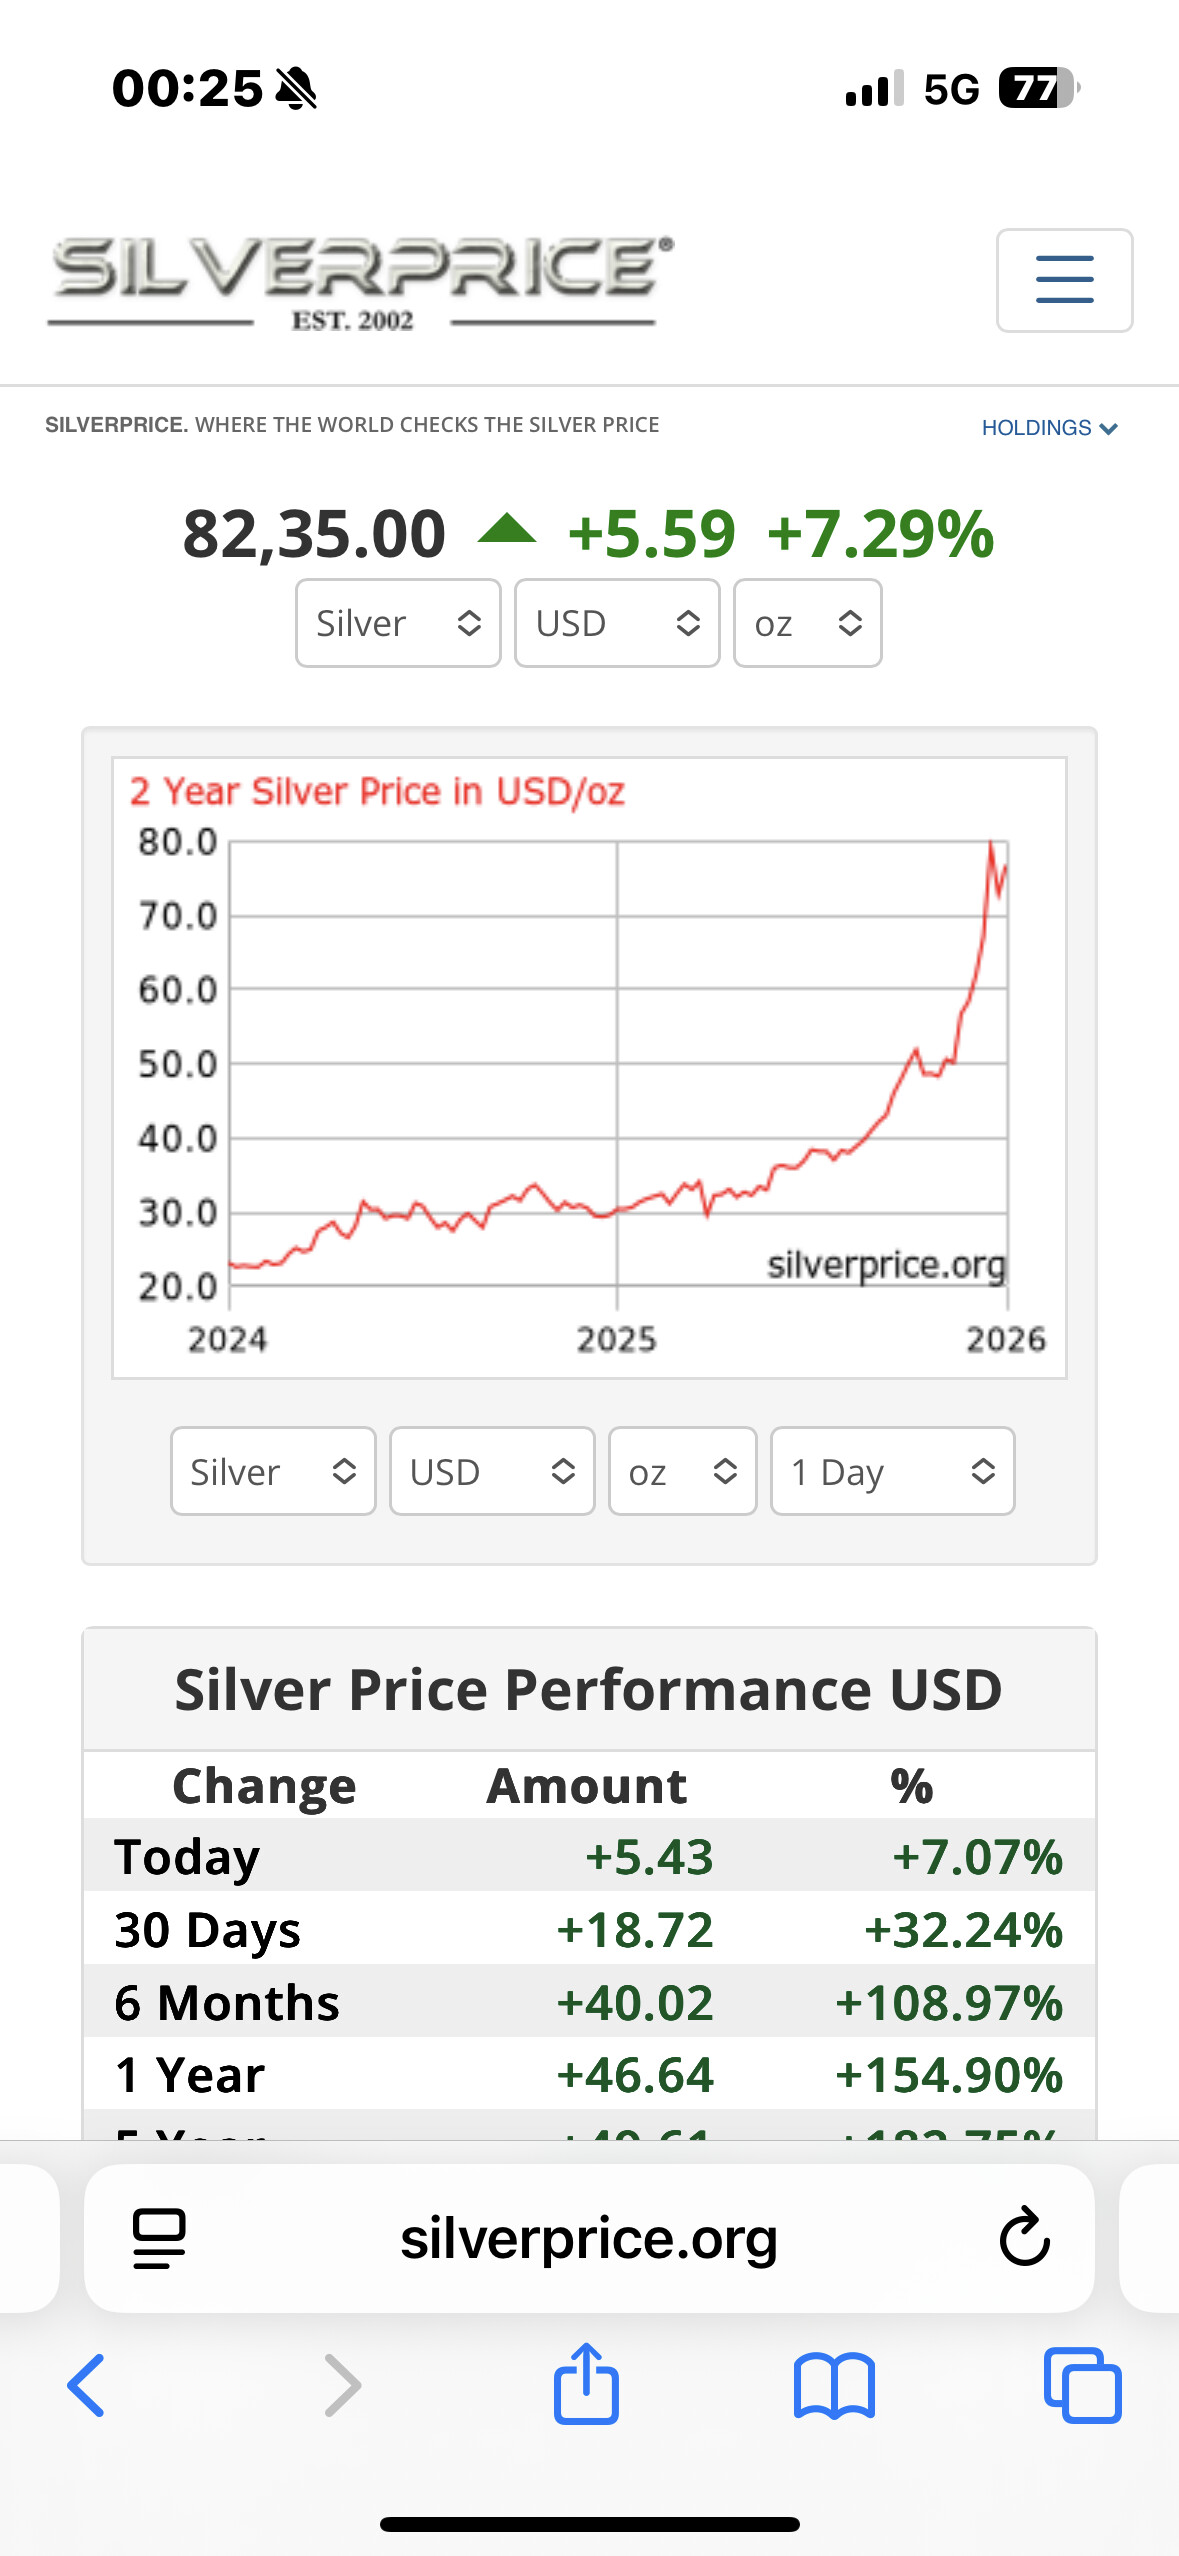Tap the silverprice.org address bar
Image resolution: width=1179 pixels, height=2556 pixels.
[589, 2237]
